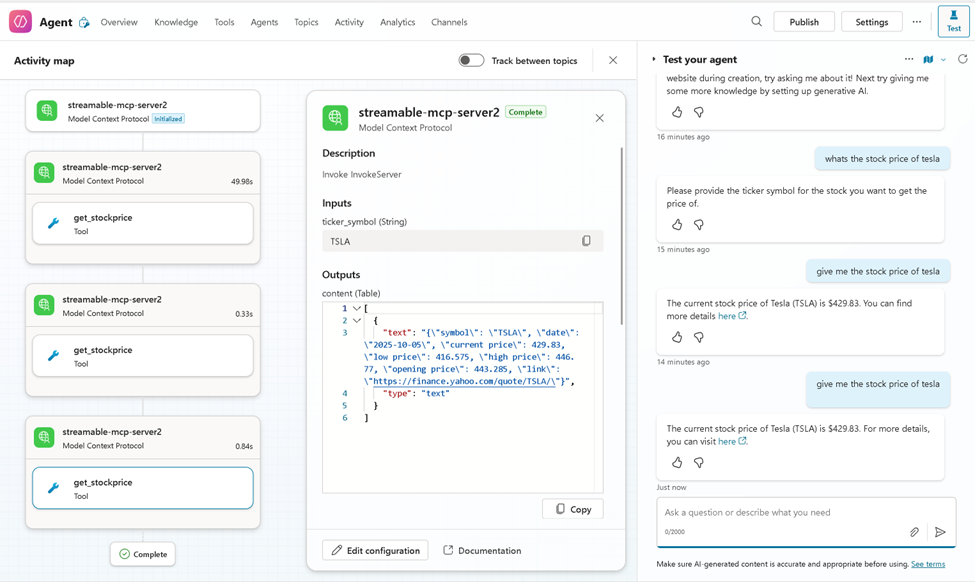Click the detail panel vertical scrollbar
Image resolution: width=975 pixels, height=582 pixels.
[622, 235]
